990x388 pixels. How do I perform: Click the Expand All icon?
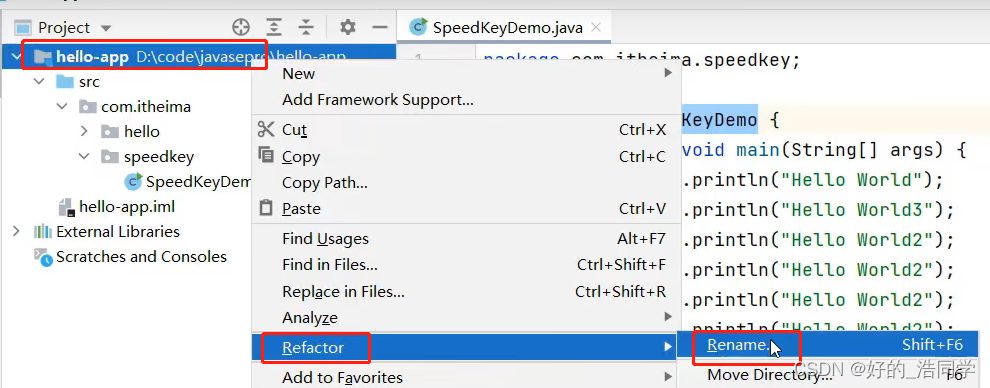273,27
